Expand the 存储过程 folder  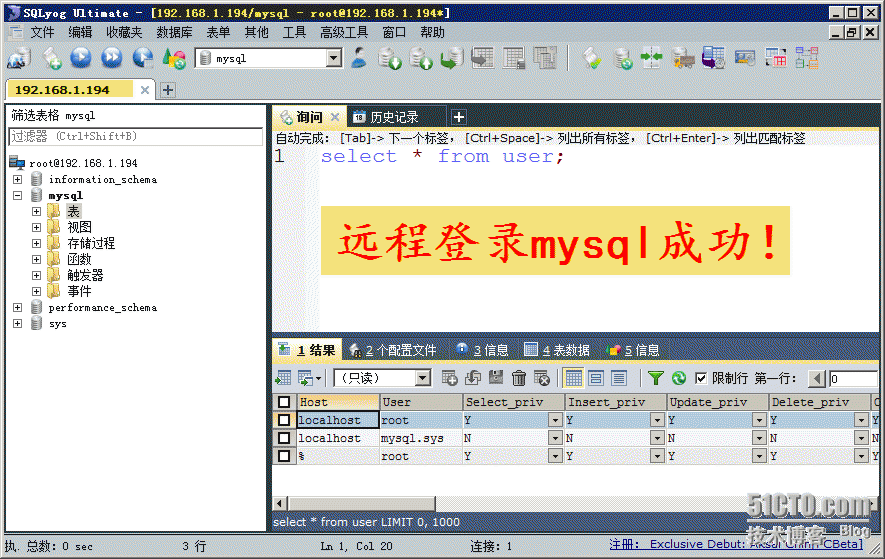[x=36, y=243]
